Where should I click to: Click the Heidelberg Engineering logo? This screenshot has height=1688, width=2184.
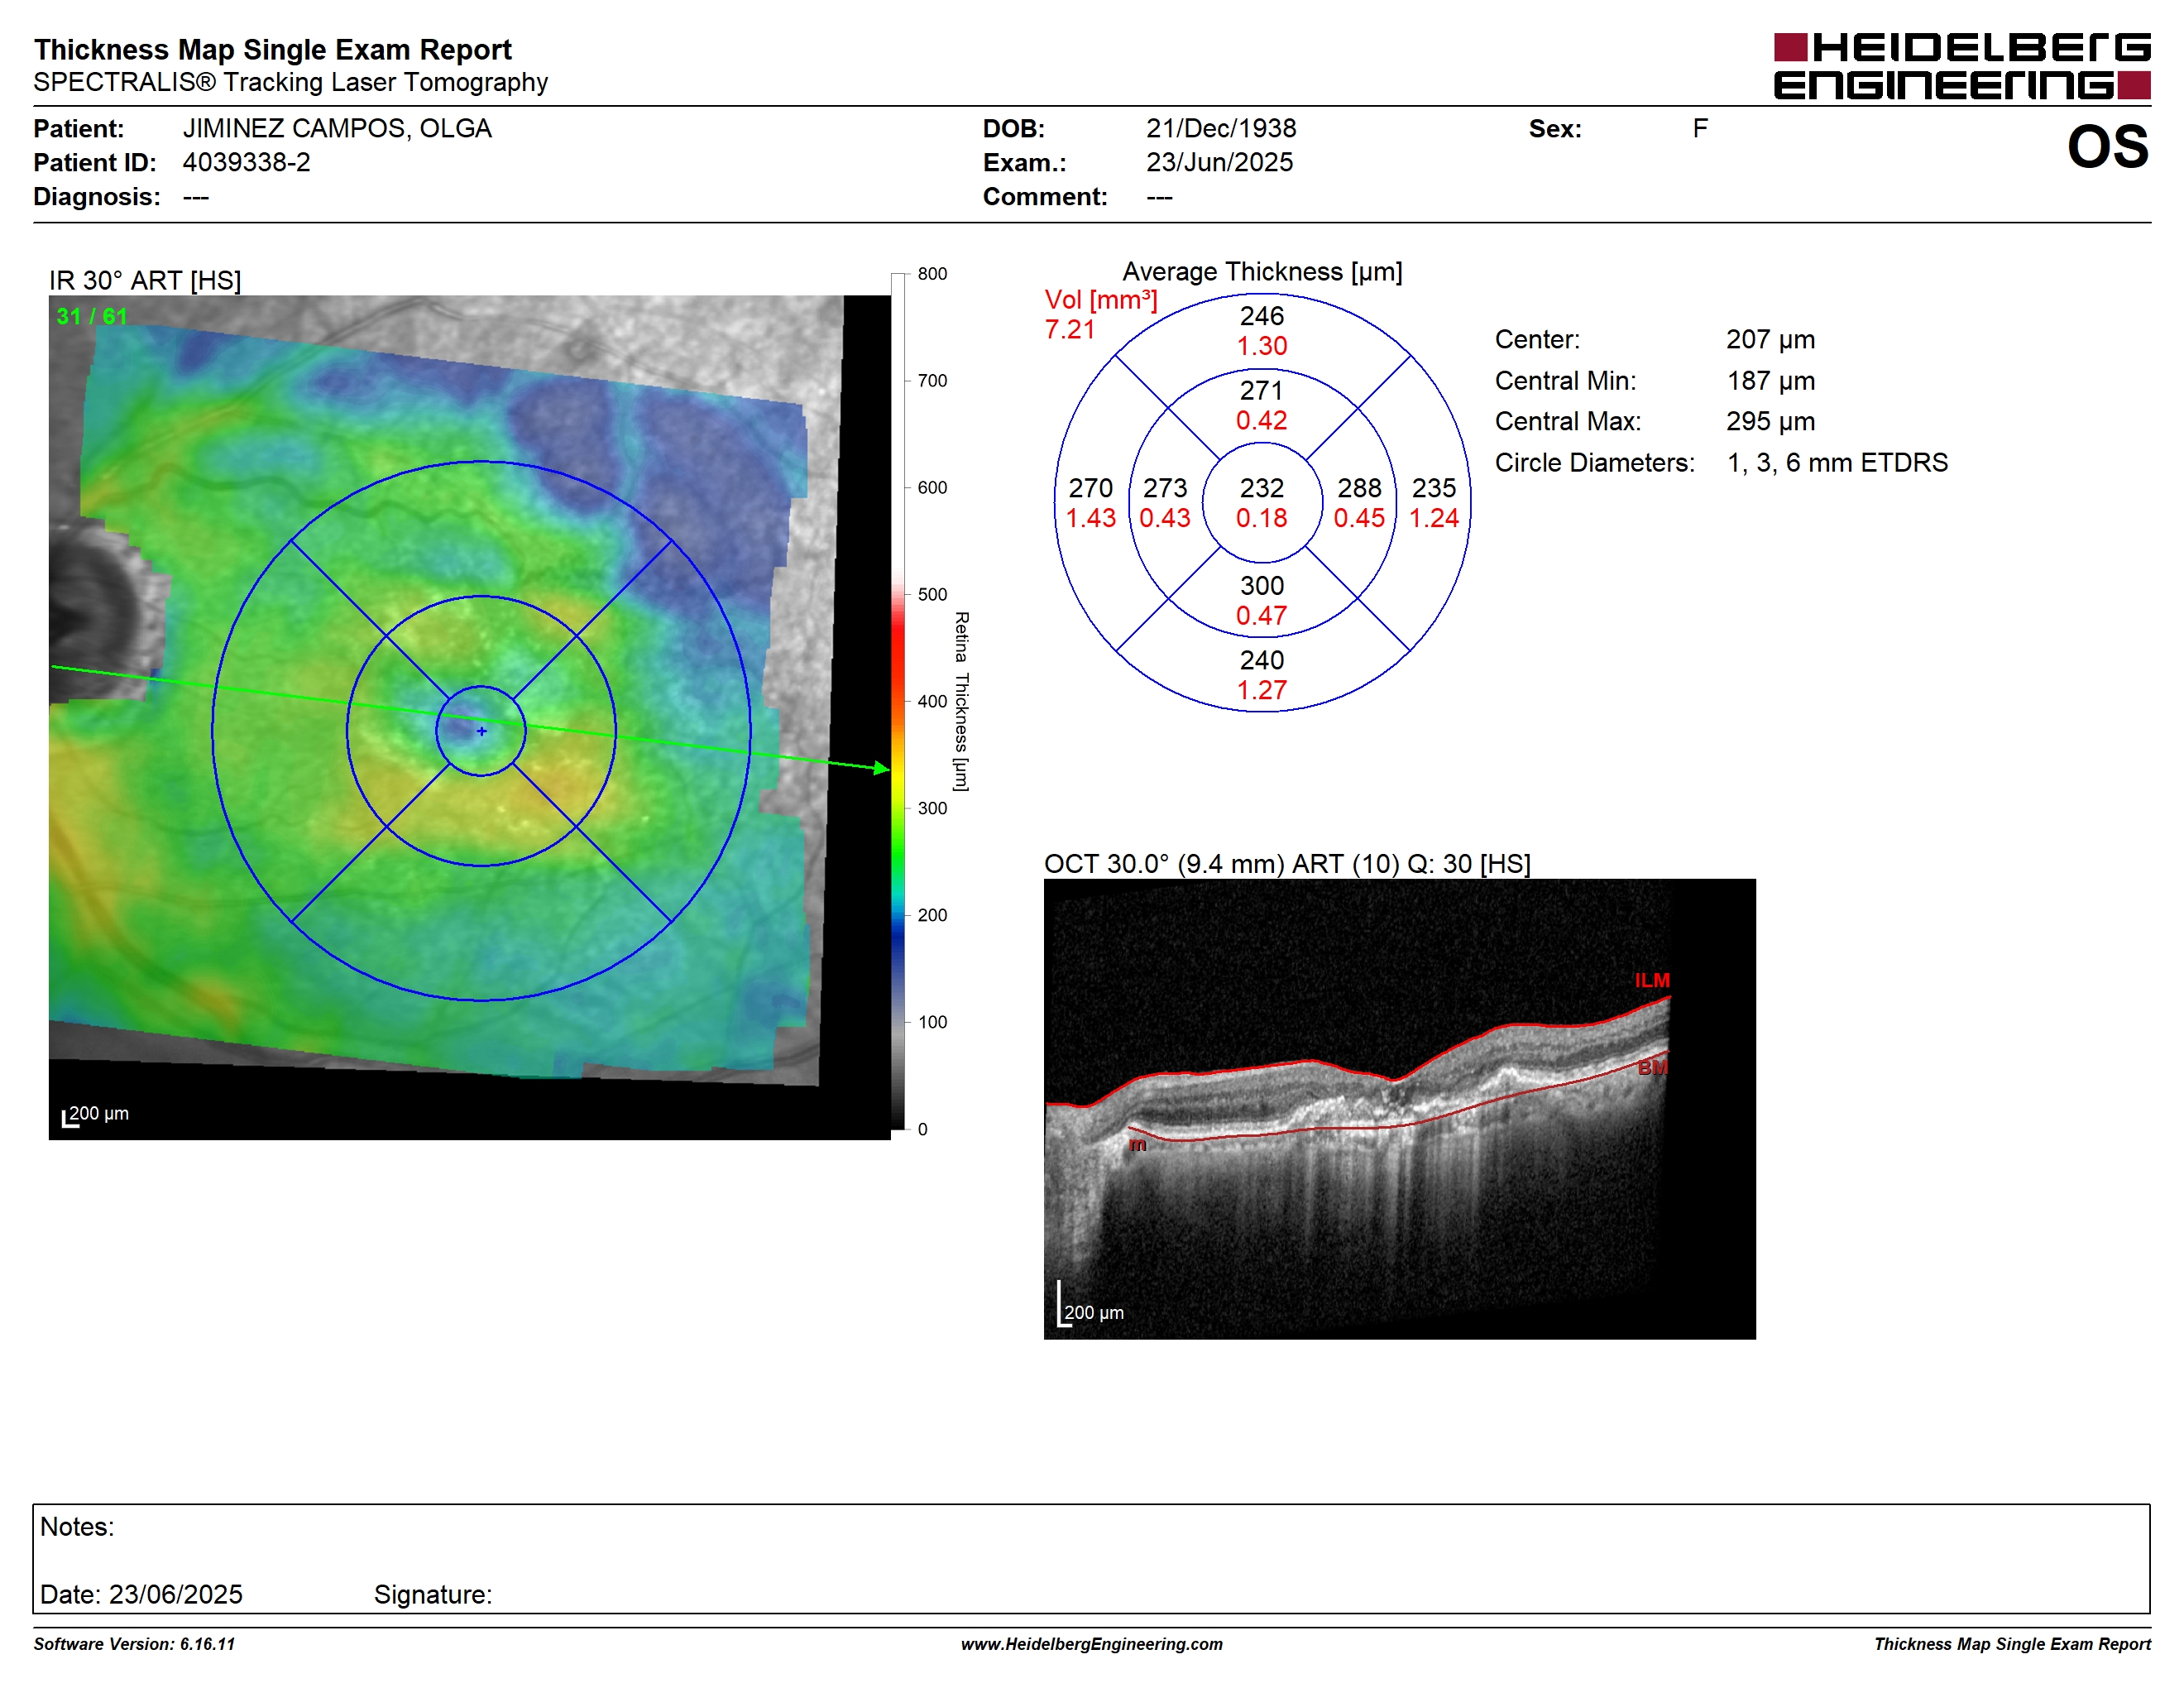[1961, 67]
